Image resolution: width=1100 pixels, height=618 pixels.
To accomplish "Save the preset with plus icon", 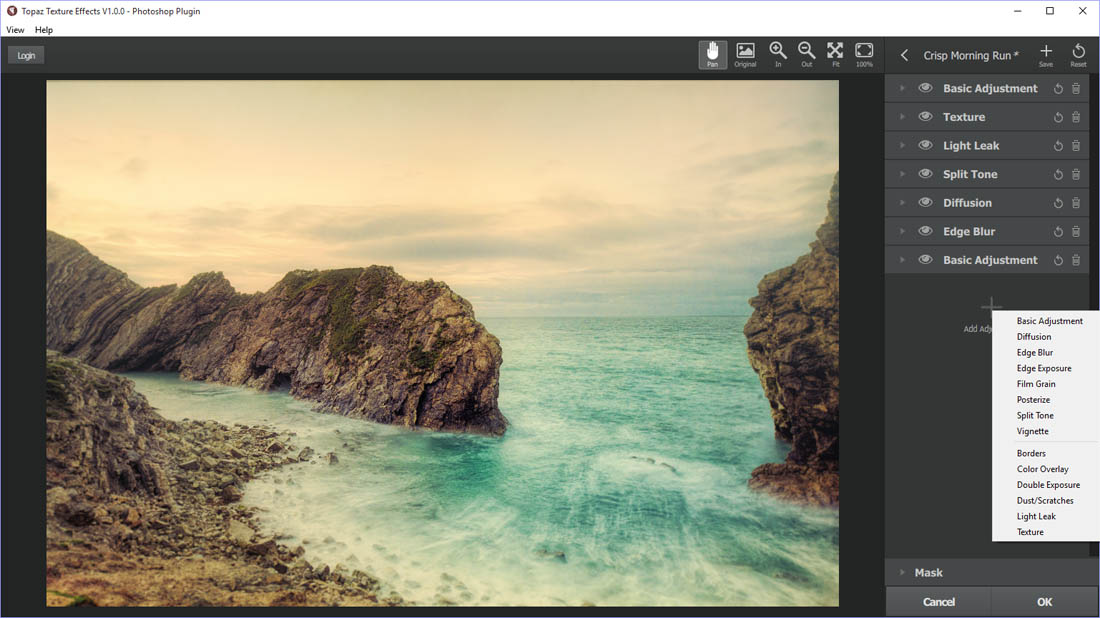I will (1046, 55).
